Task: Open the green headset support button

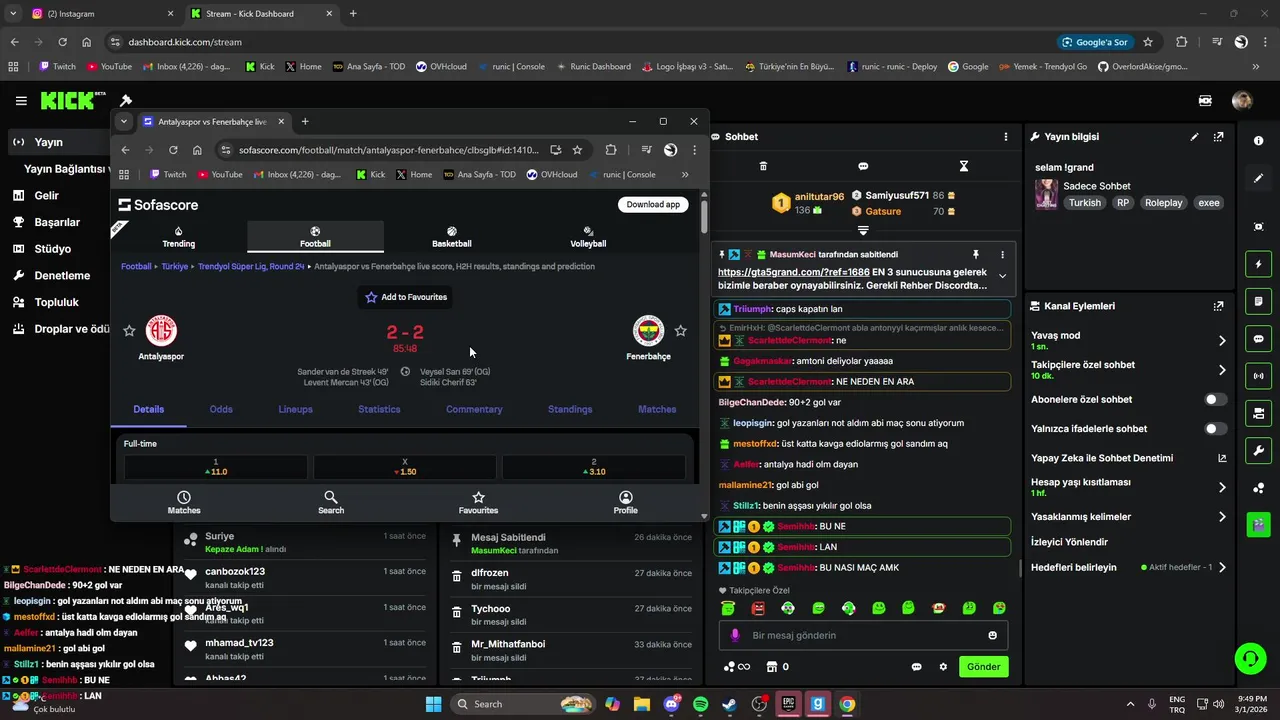Action: [x=1250, y=658]
